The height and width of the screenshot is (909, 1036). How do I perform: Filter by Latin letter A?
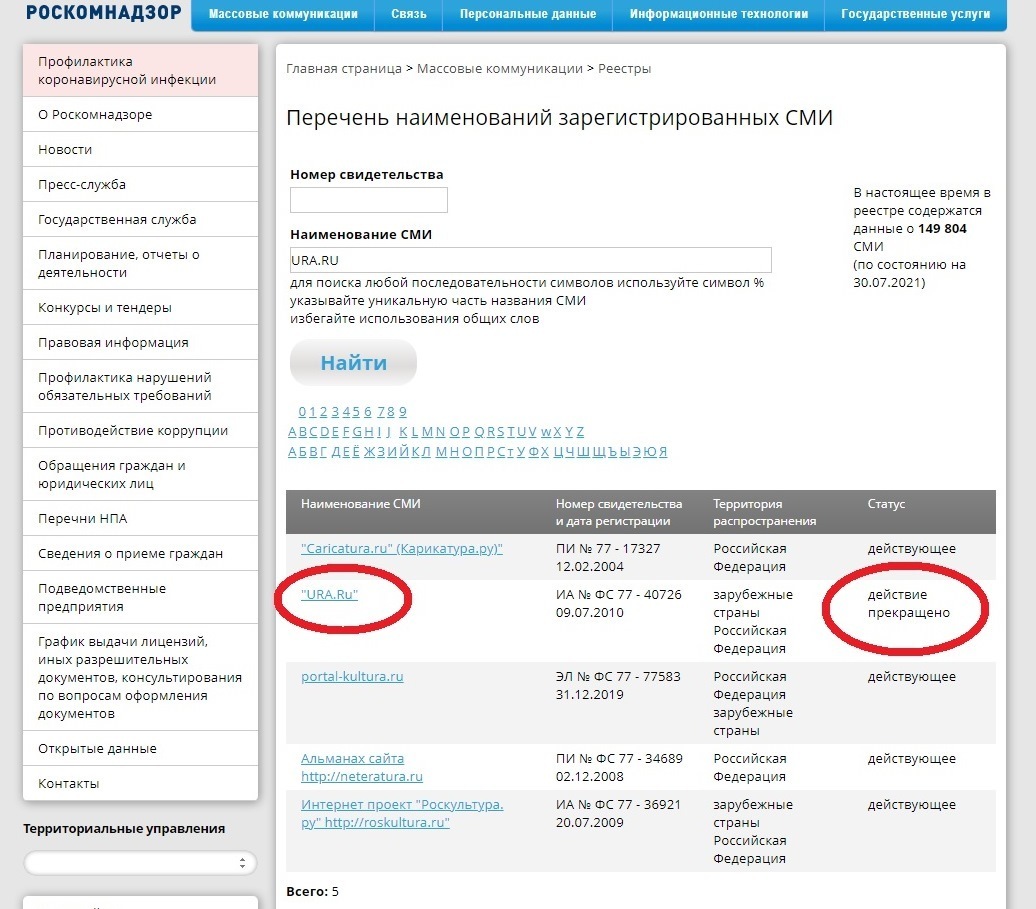(293, 431)
